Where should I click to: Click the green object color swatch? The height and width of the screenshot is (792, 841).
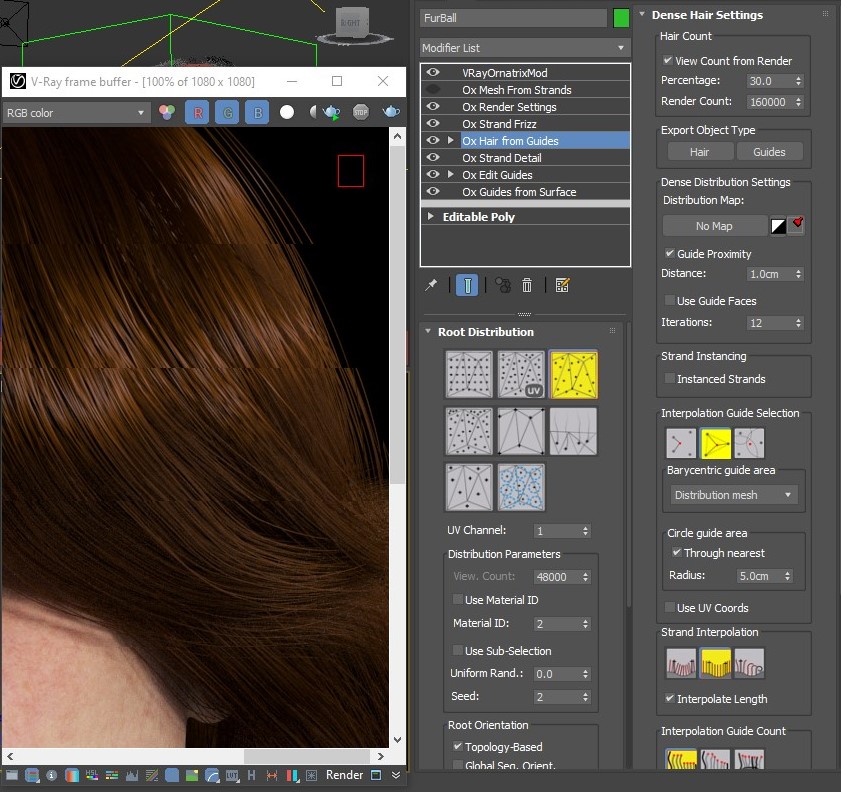[621, 18]
